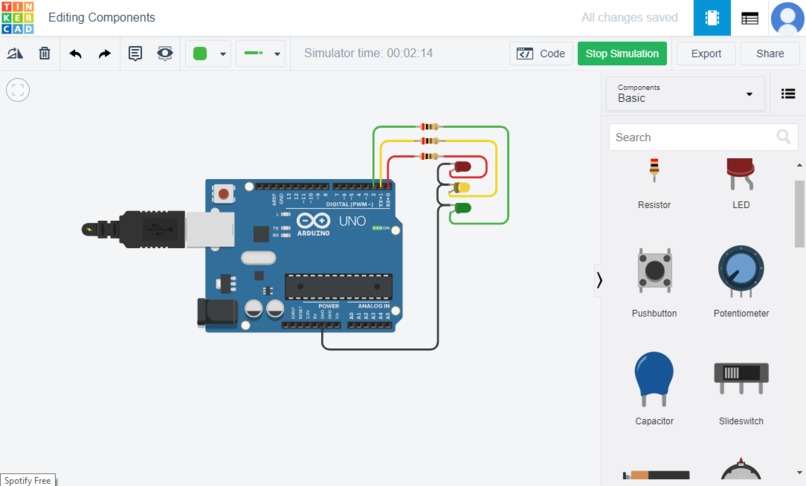The height and width of the screenshot is (486, 806).
Task: Open the Components Basic dropdown
Action: (685, 94)
